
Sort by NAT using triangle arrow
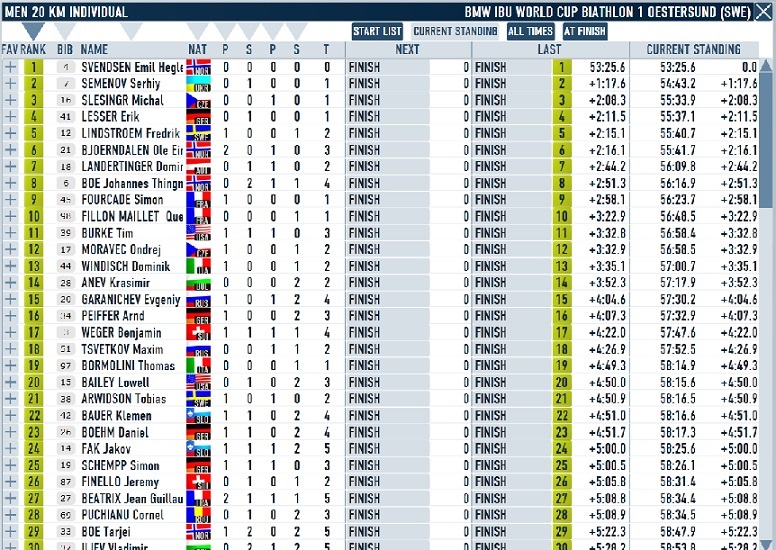pyautogui.click(x=197, y=31)
